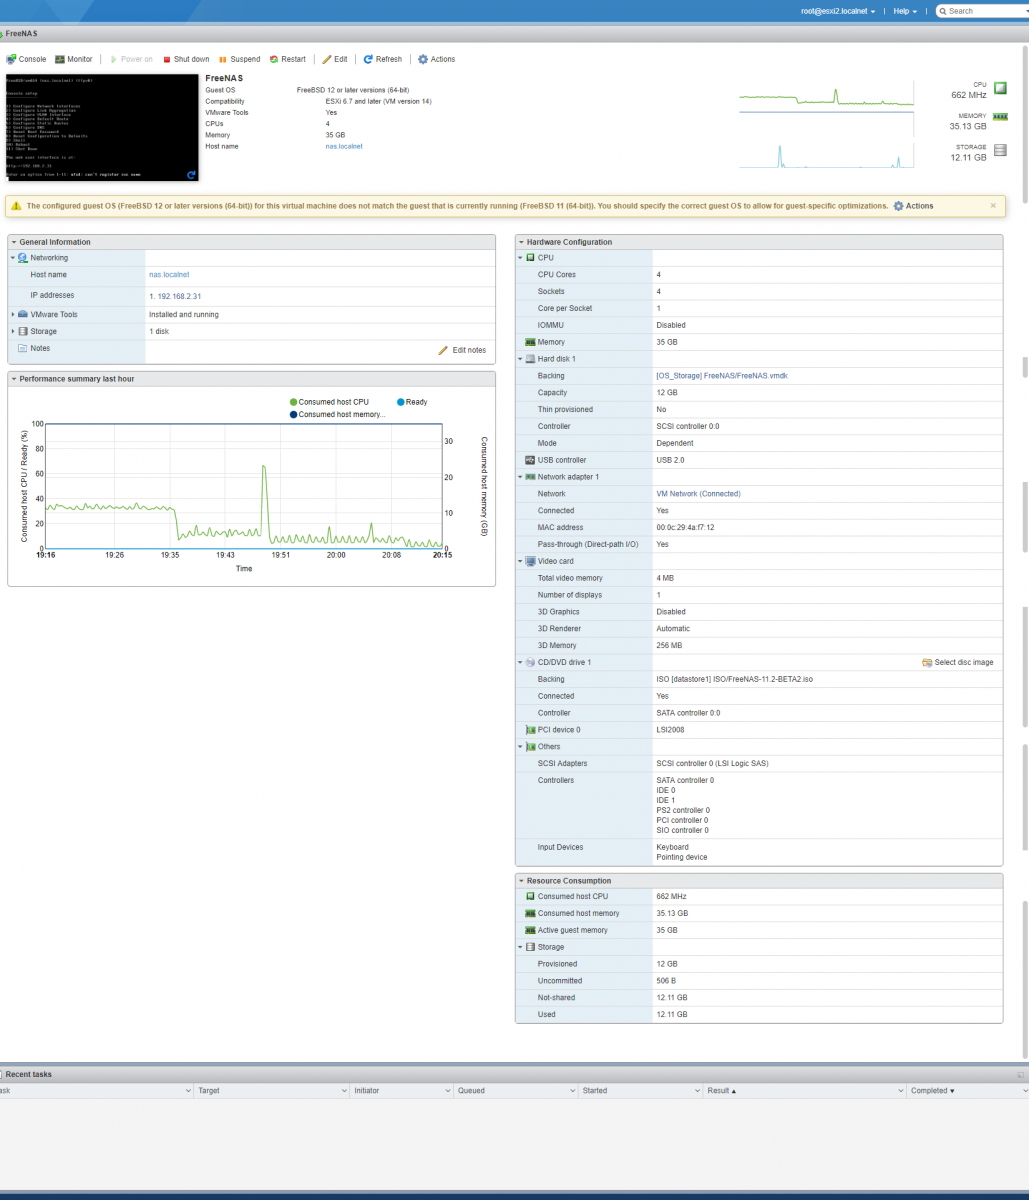The height and width of the screenshot is (1200, 1029).
Task: Sort recent tasks by Queued column
Action: (471, 1091)
